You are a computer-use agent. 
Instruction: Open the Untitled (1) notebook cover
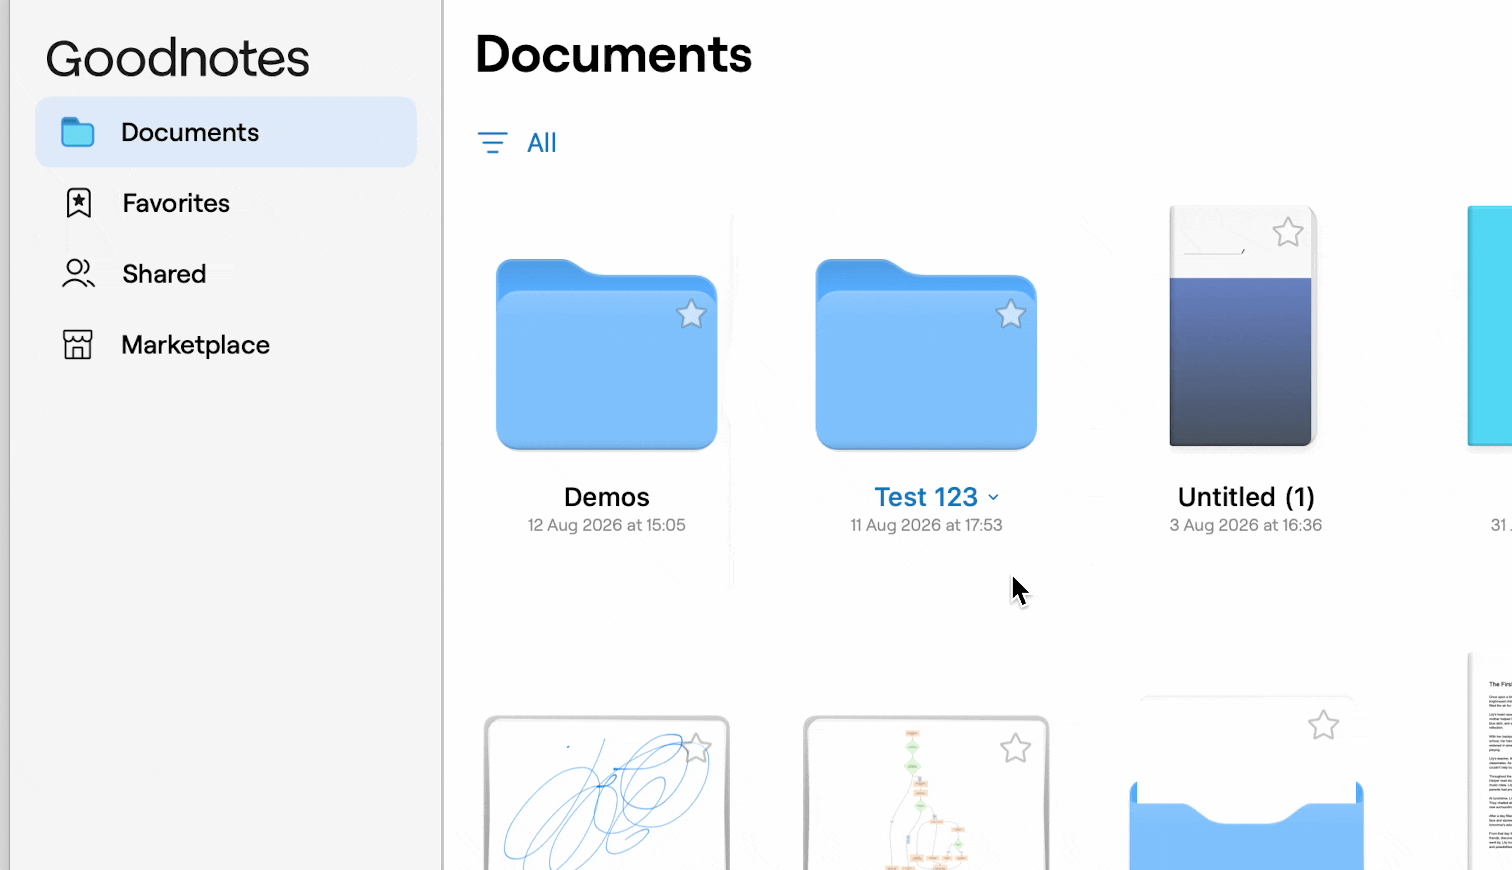pos(1242,326)
